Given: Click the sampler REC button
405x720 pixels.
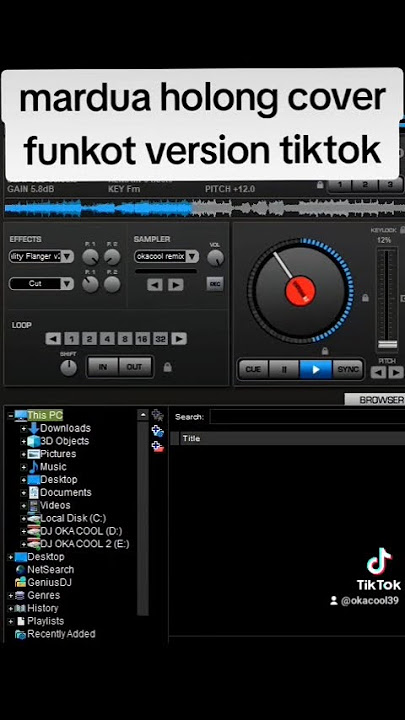Looking at the screenshot, I should click(214, 284).
